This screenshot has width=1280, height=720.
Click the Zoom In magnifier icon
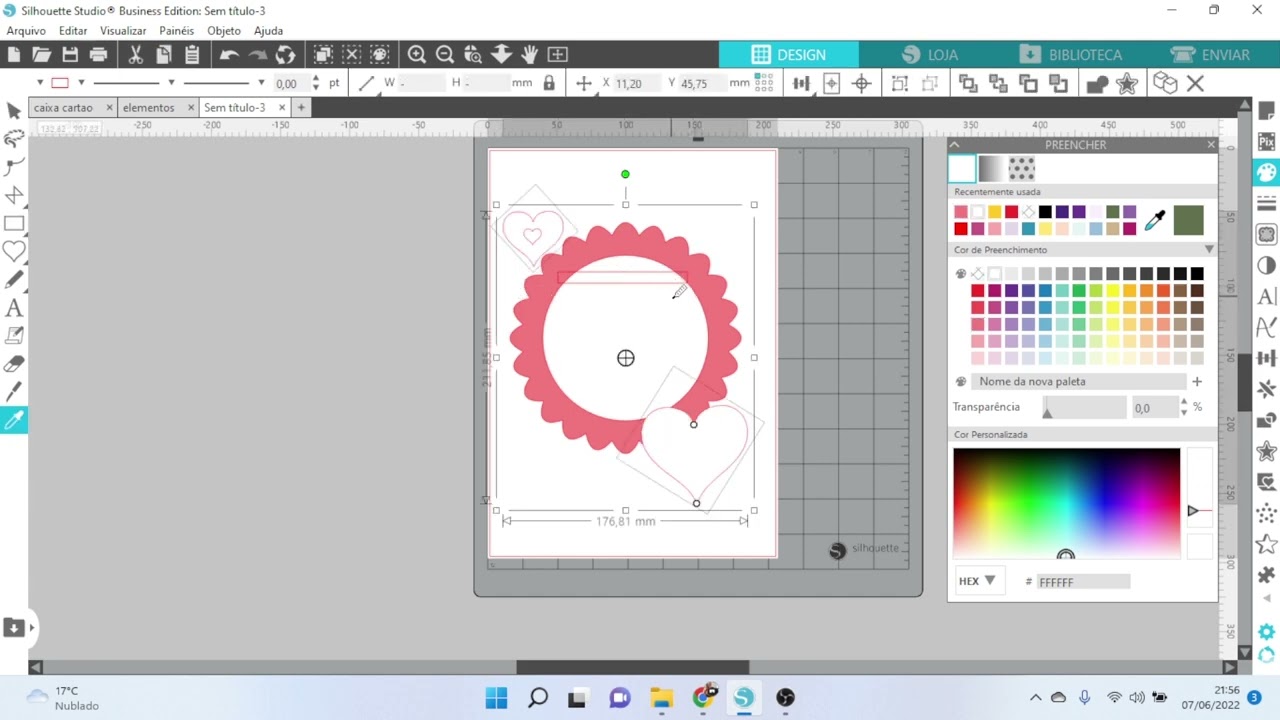pos(417,55)
